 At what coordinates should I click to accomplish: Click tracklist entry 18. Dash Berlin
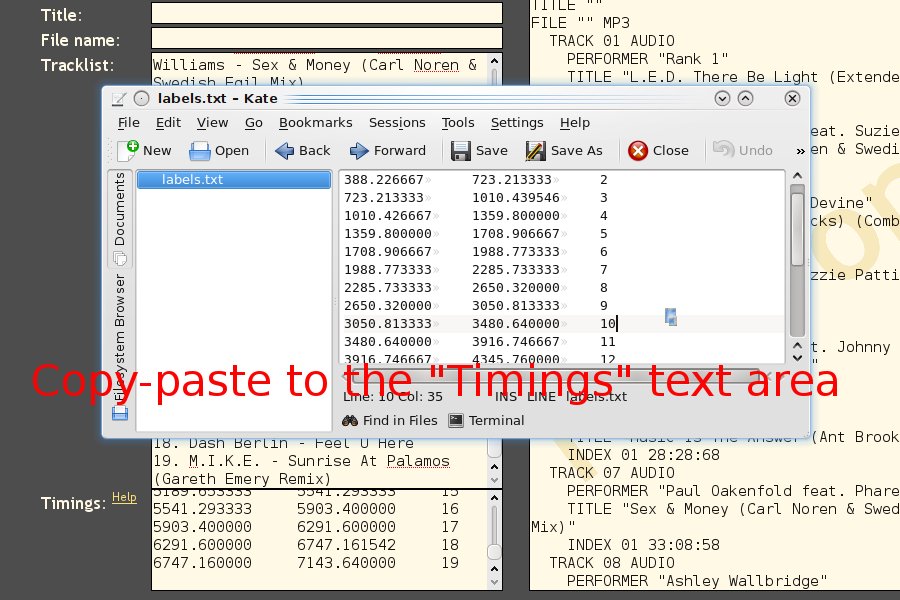pyautogui.click(x=283, y=443)
